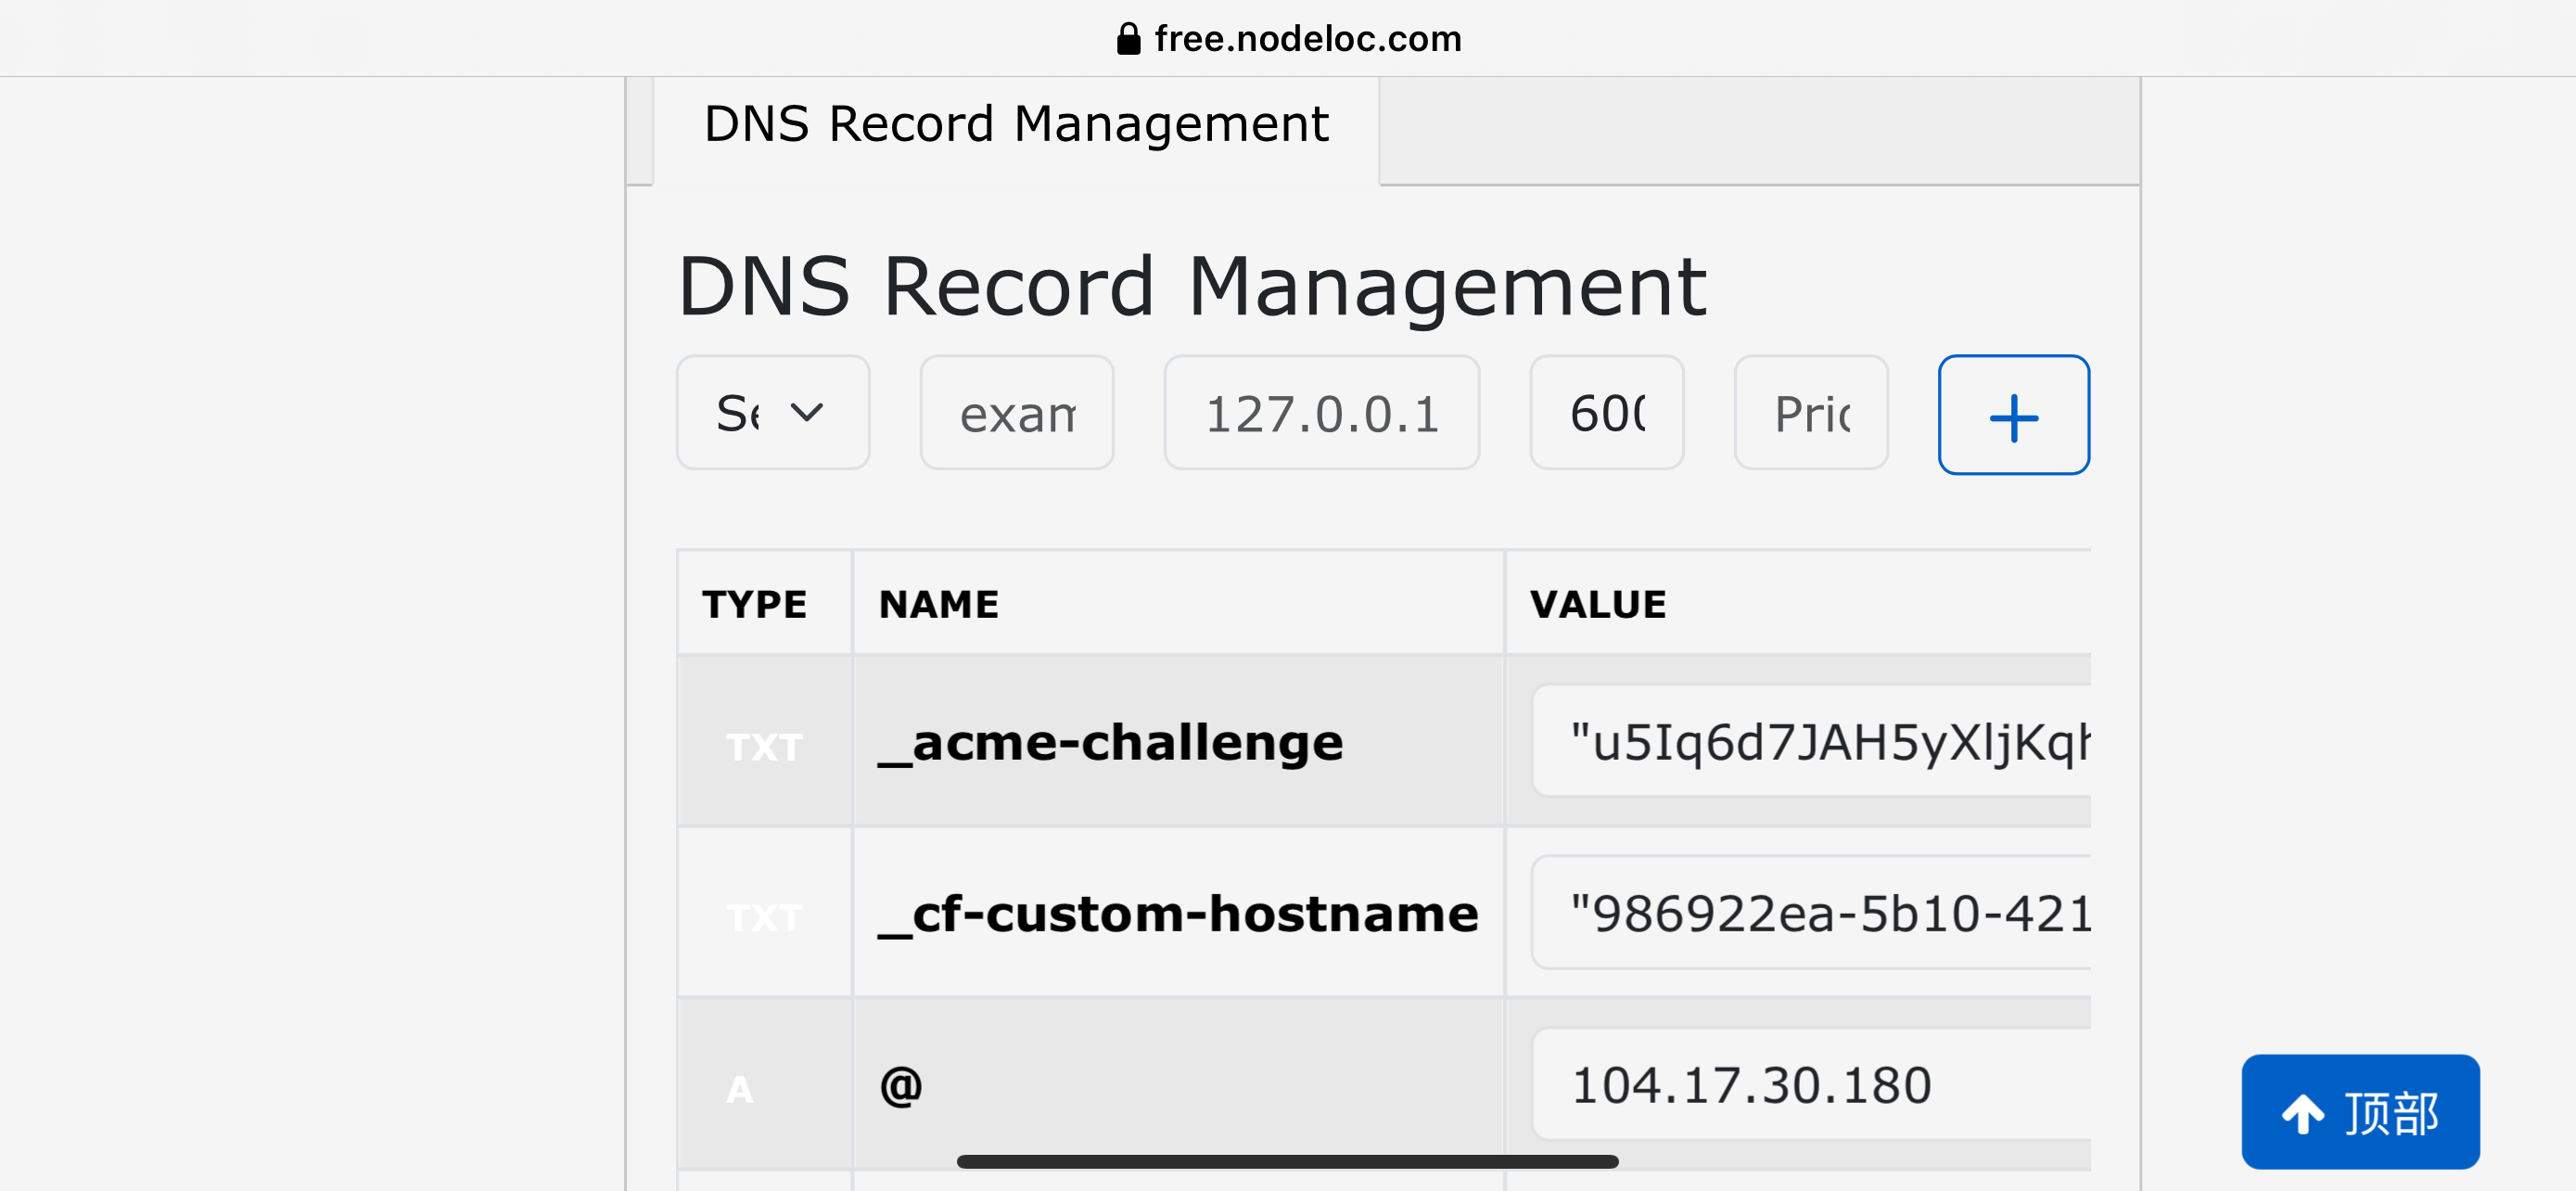2576x1191 pixels.
Task: Click the plus add record button
Action: (x=2013, y=415)
